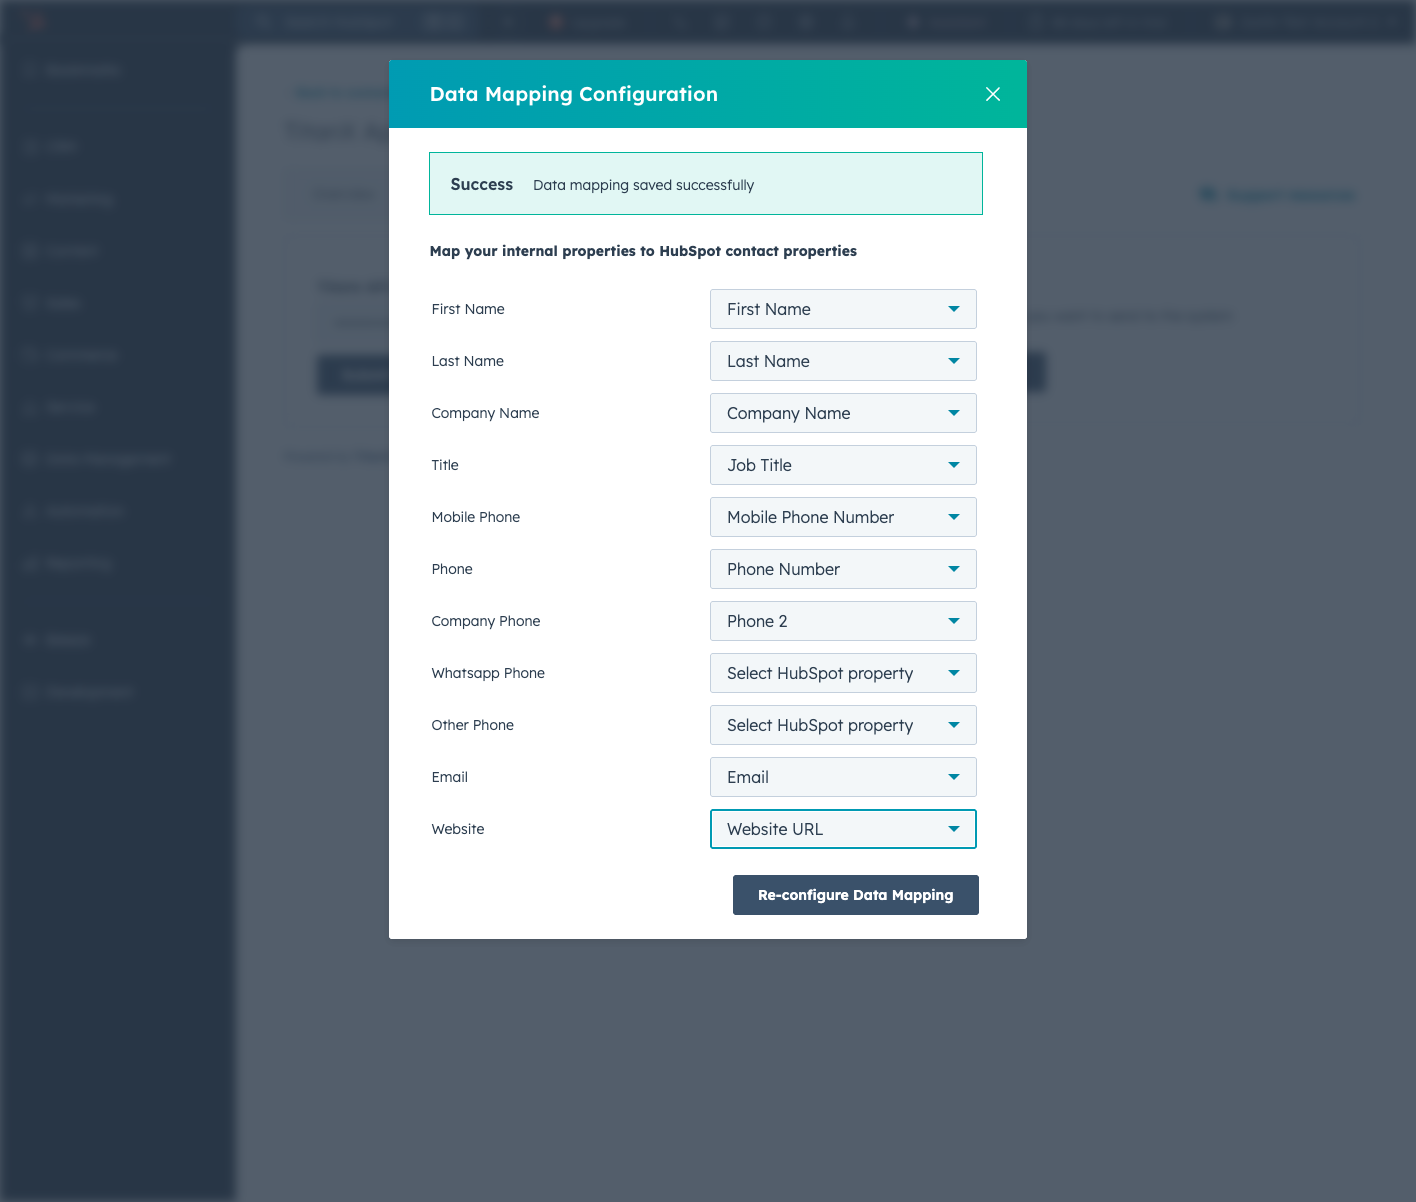Image resolution: width=1416 pixels, height=1202 pixels.
Task: Open the Job Title mapping dropdown
Action: pos(843,465)
